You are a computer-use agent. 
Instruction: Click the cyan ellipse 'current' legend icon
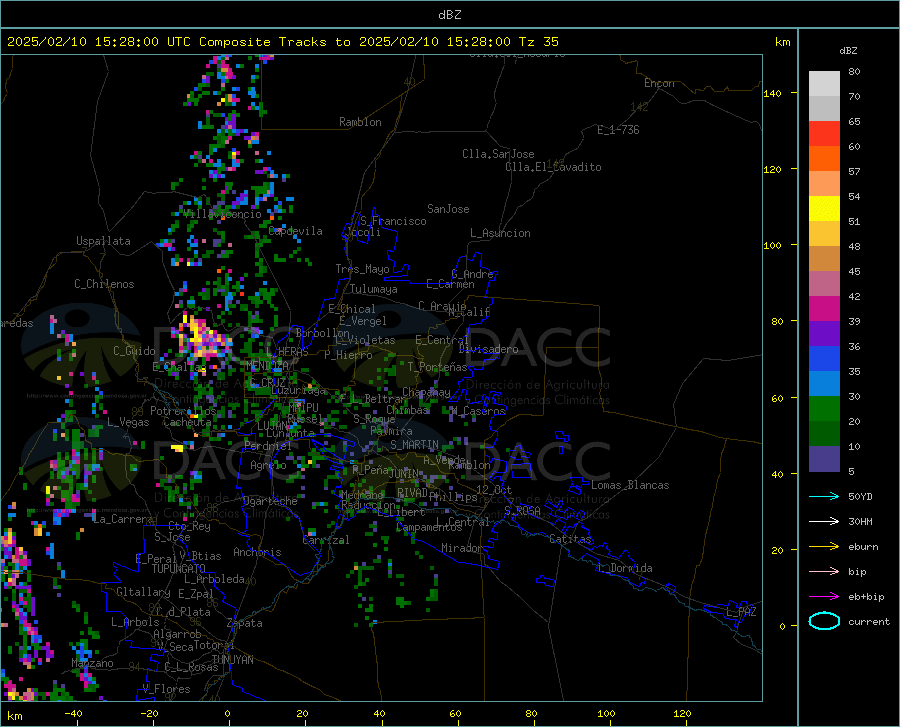pos(824,621)
